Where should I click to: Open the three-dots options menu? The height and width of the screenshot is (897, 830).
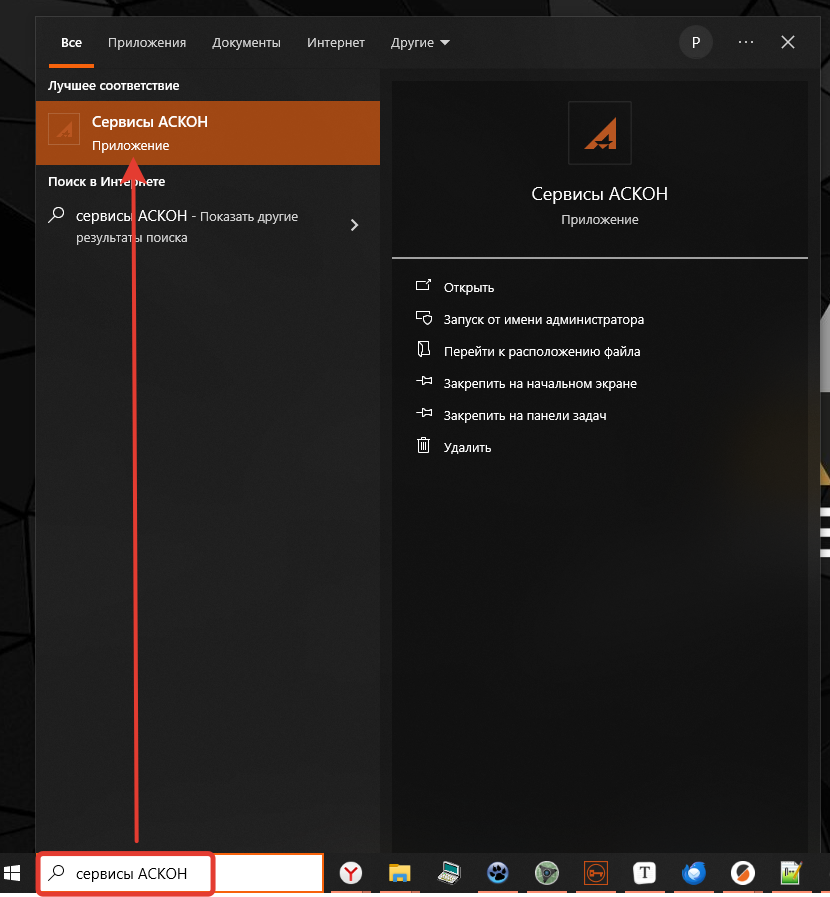click(746, 43)
